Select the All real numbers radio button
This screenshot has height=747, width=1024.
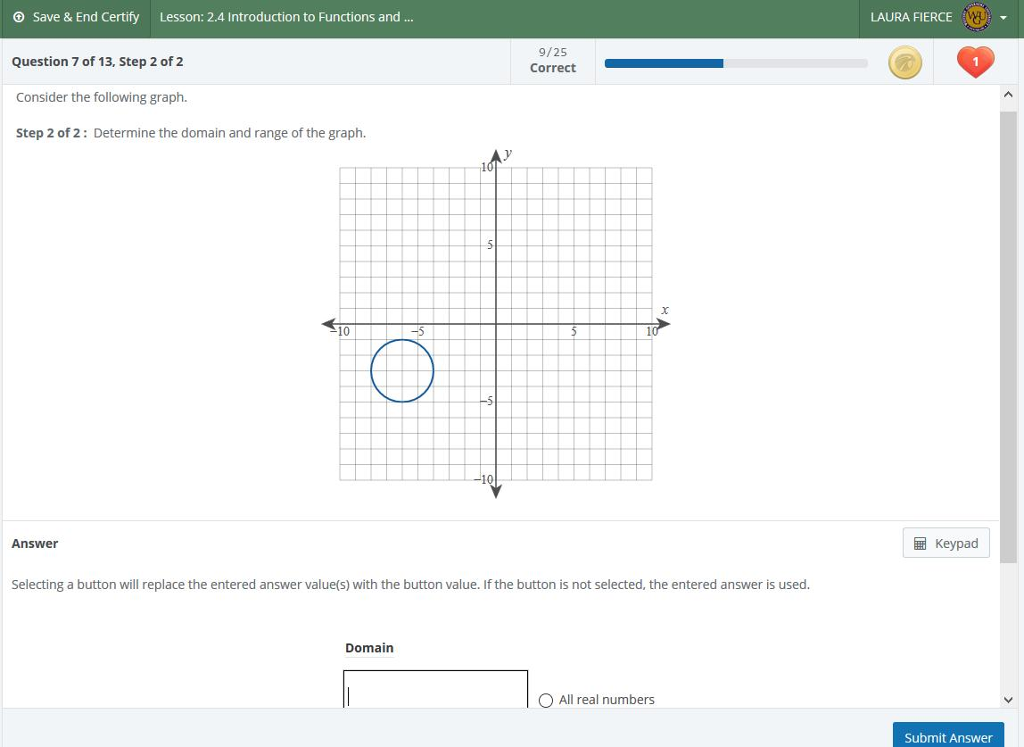[546, 700]
